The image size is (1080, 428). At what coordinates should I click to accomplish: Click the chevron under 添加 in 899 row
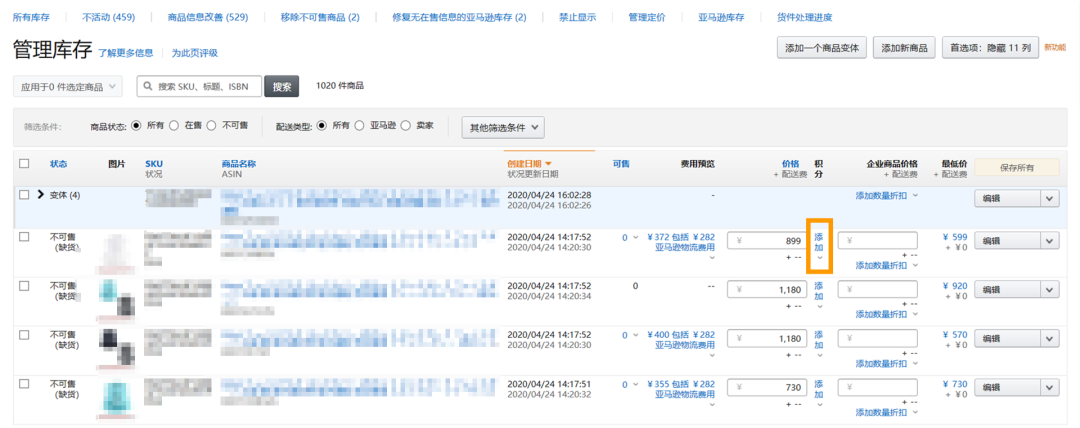819,258
